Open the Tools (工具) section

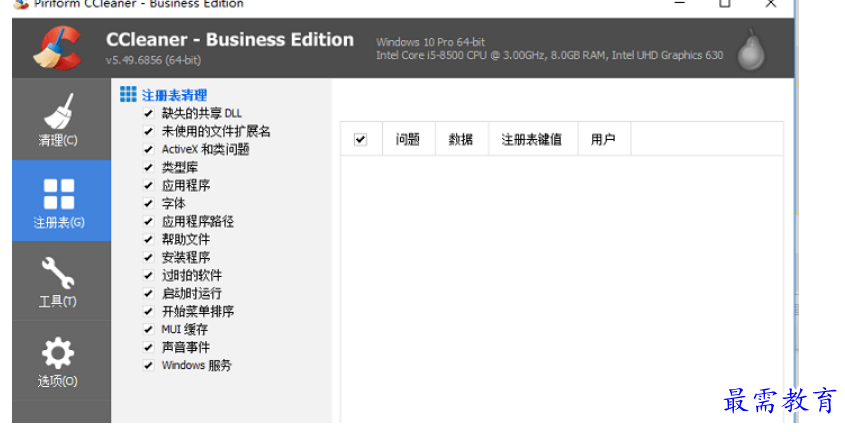[61, 281]
